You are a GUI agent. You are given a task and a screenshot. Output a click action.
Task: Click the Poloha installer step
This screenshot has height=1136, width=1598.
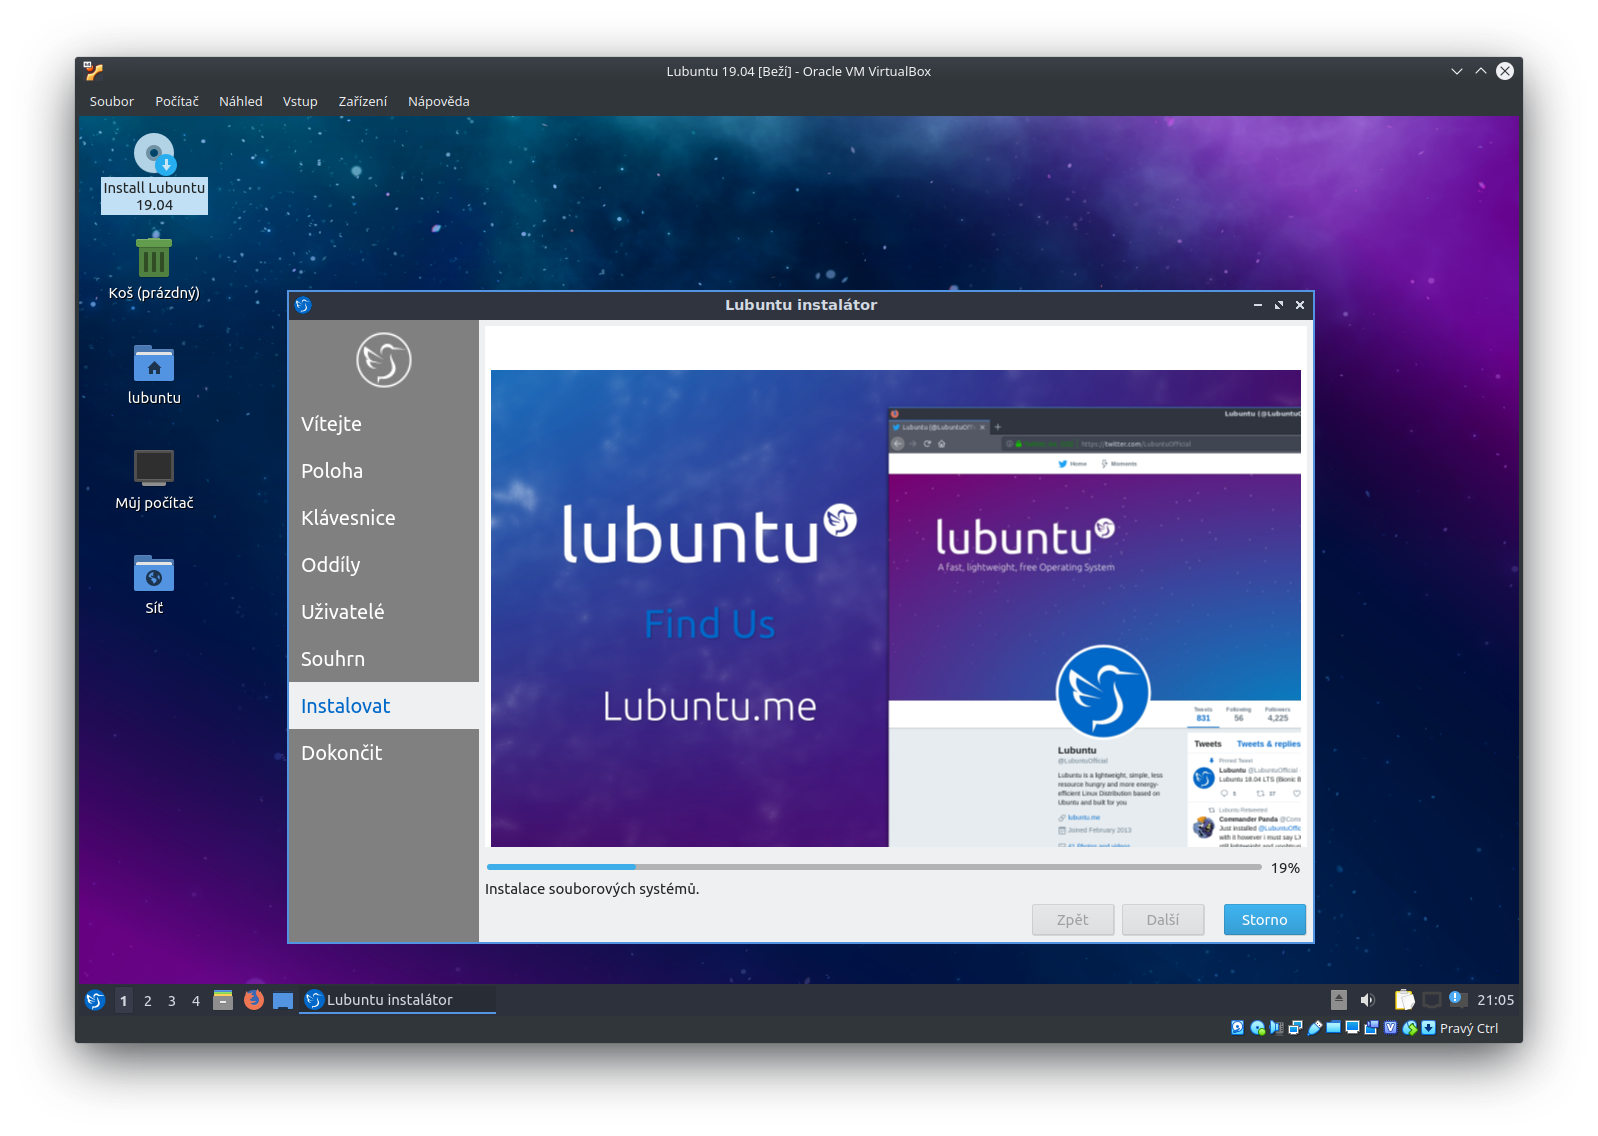click(x=384, y=471)
